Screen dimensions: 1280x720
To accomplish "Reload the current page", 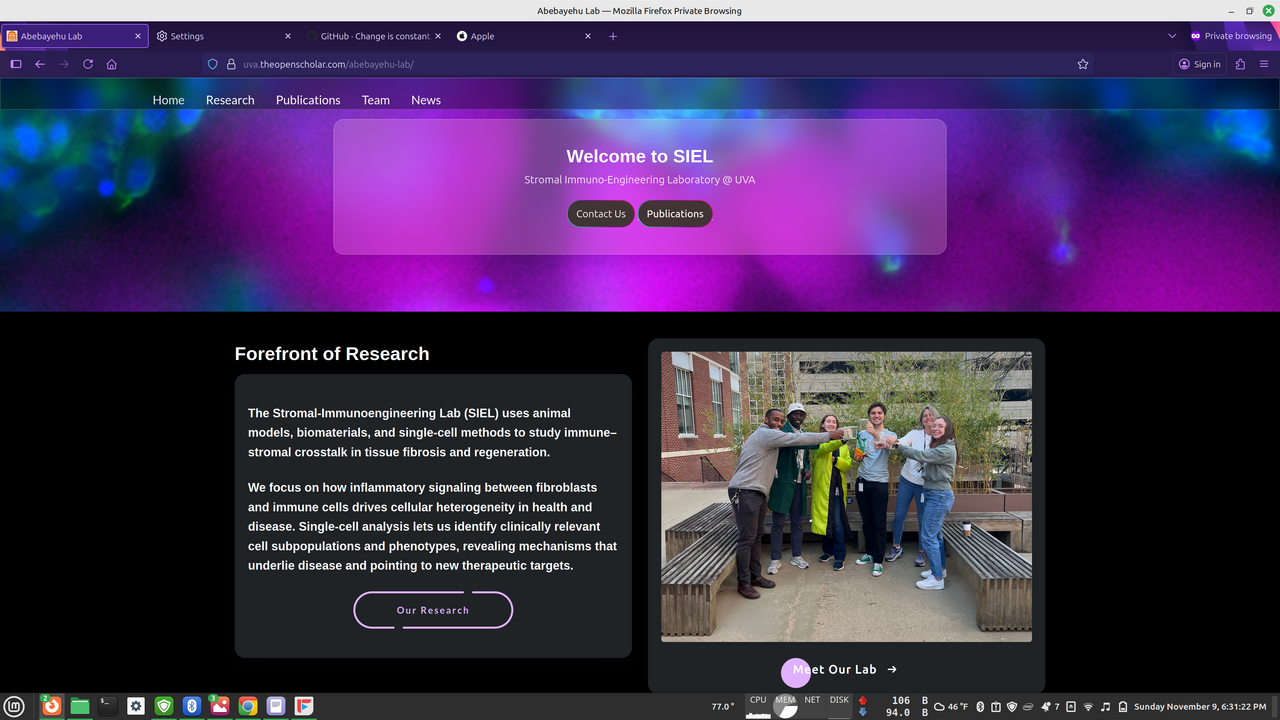I will [88, 64].
